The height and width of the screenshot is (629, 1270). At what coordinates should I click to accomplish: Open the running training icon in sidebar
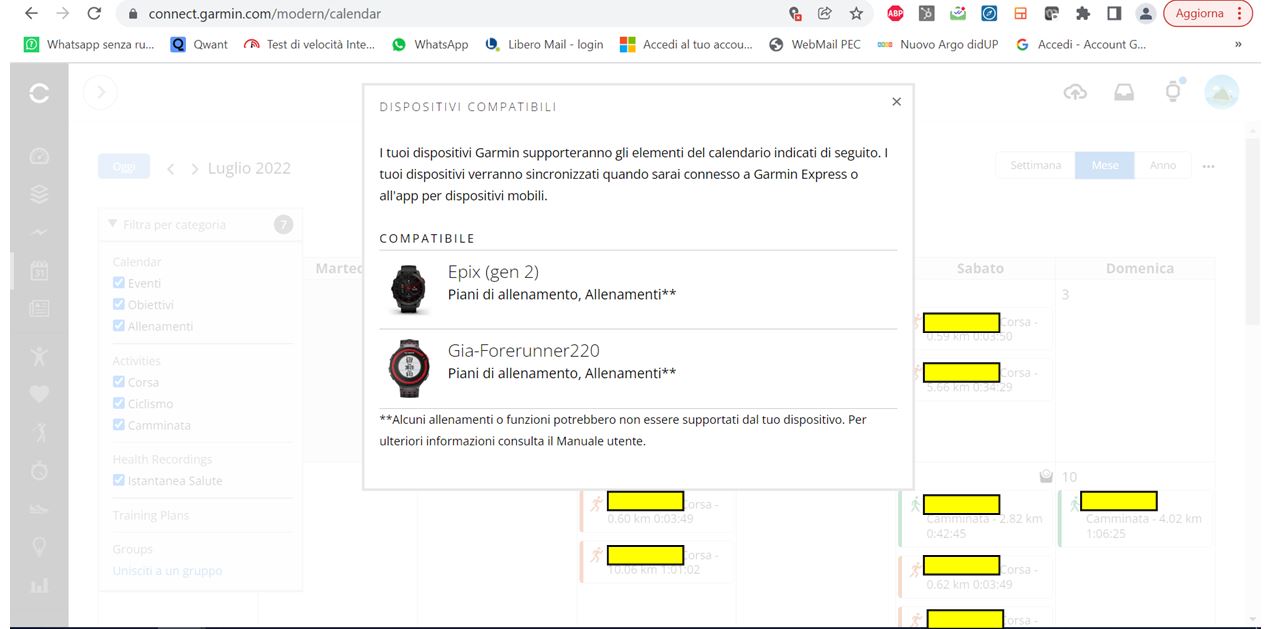pos(39,432)
